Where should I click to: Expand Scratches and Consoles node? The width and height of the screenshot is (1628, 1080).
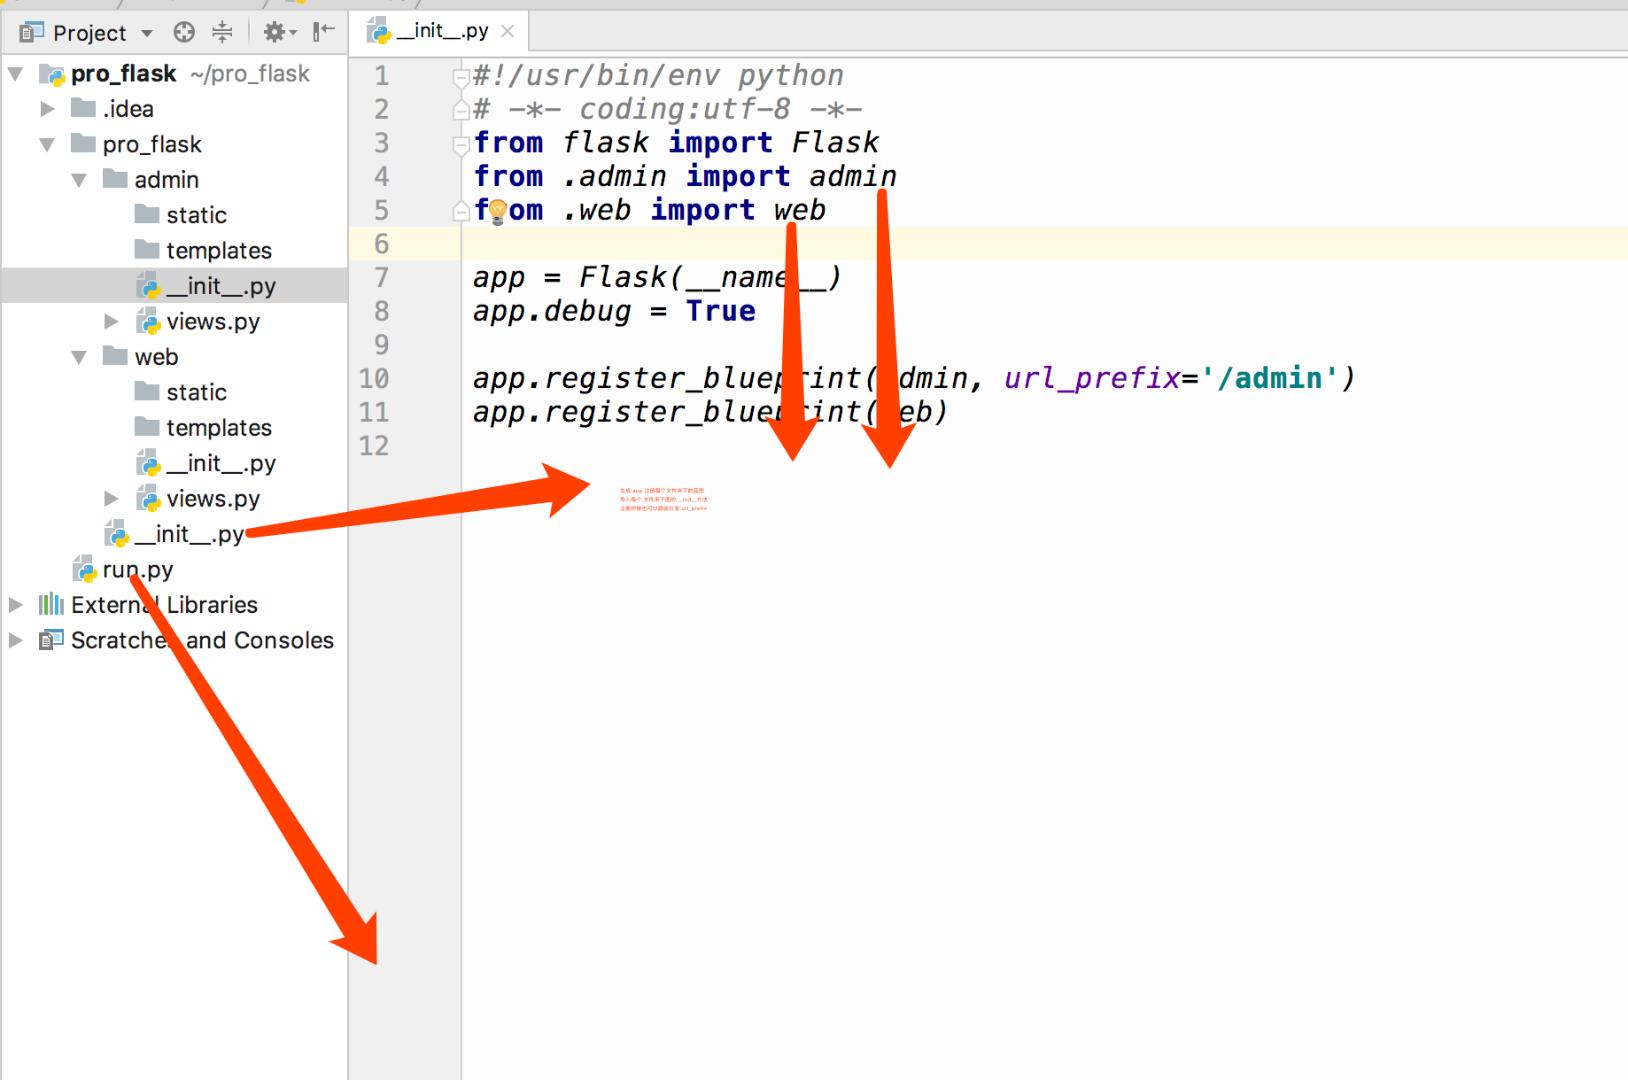point(16,640)
